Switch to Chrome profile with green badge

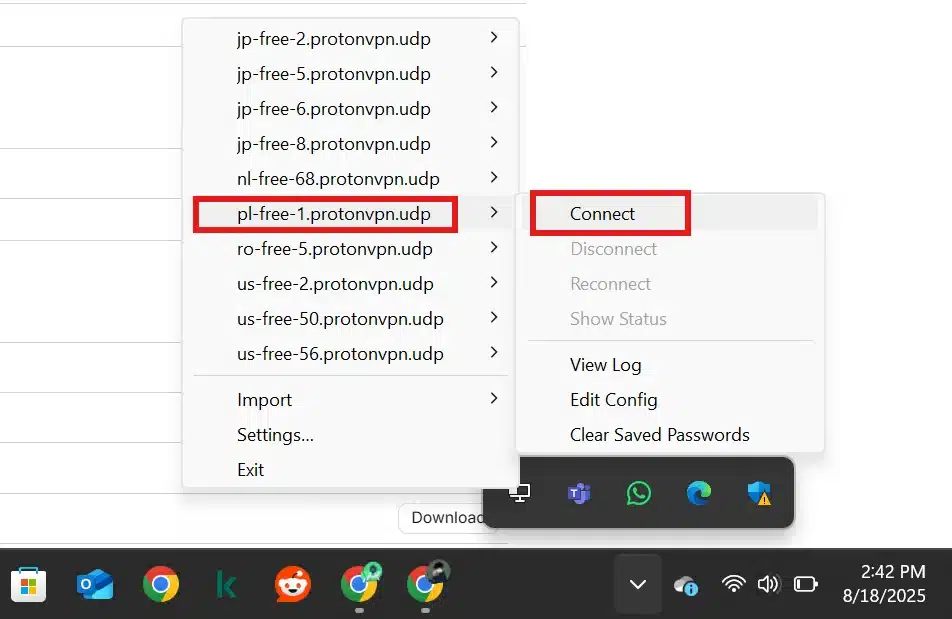(359, 584)
